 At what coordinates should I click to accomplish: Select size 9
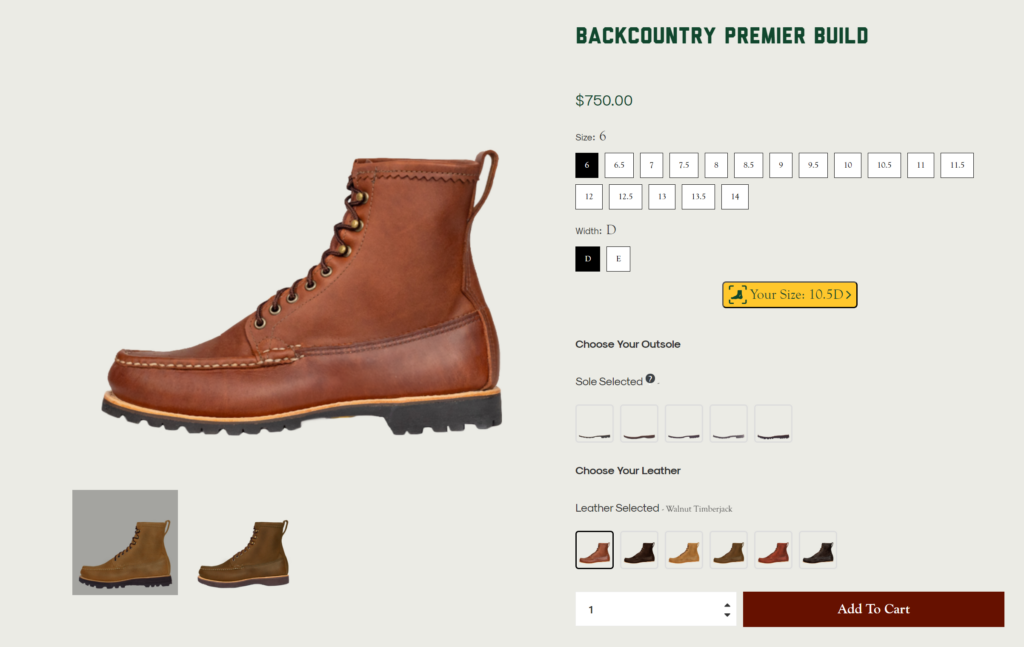click(780, 165)
